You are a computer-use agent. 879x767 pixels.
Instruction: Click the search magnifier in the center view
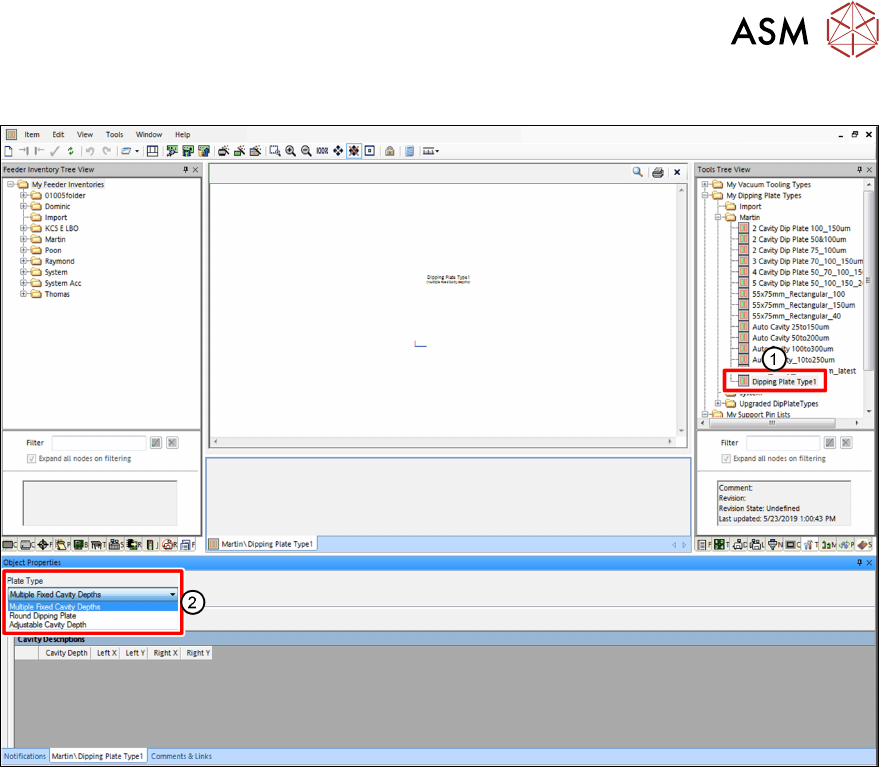[x=637, y=172]
